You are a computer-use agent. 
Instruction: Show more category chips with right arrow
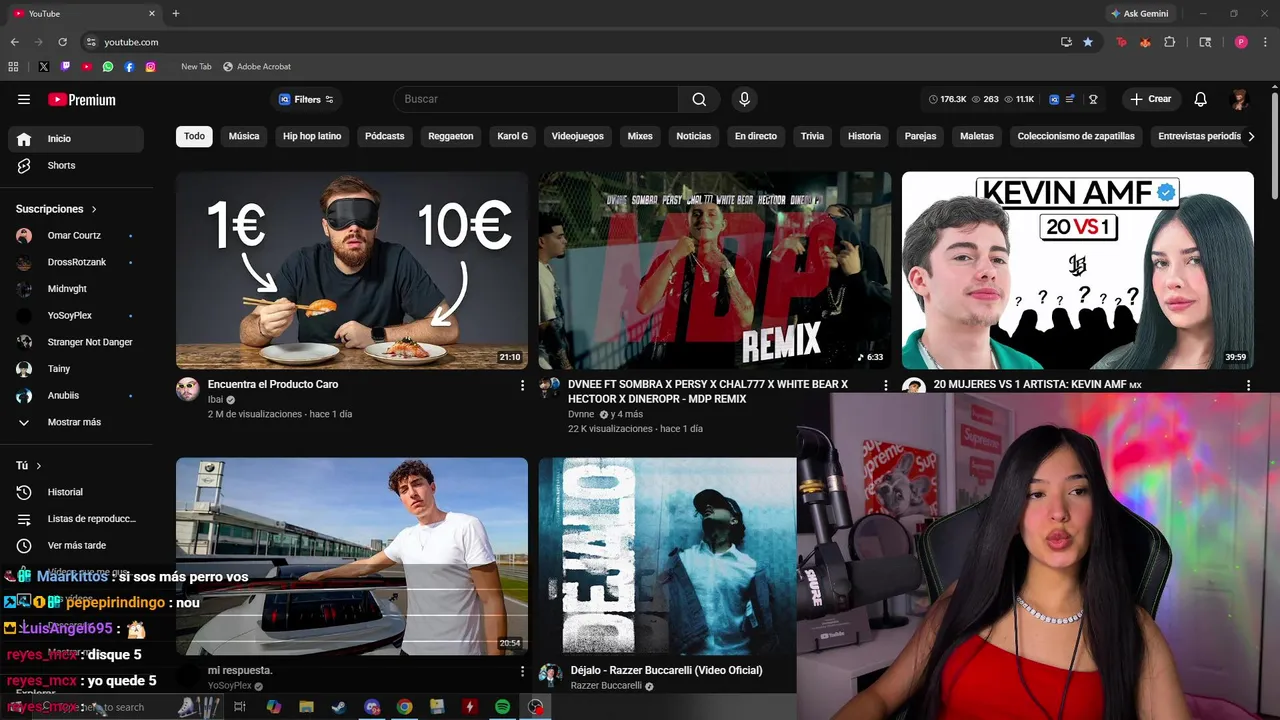tap(1250, 136)
